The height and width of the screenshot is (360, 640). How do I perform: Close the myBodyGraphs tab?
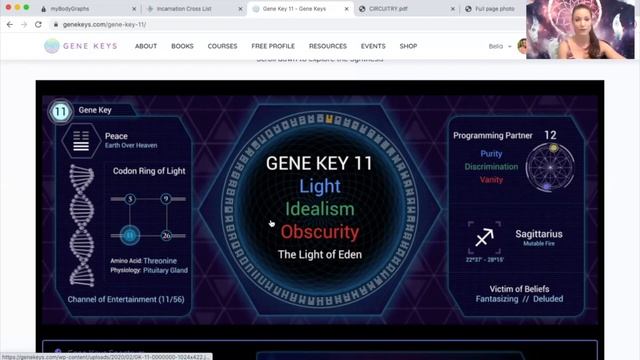[x=134, y=9]
